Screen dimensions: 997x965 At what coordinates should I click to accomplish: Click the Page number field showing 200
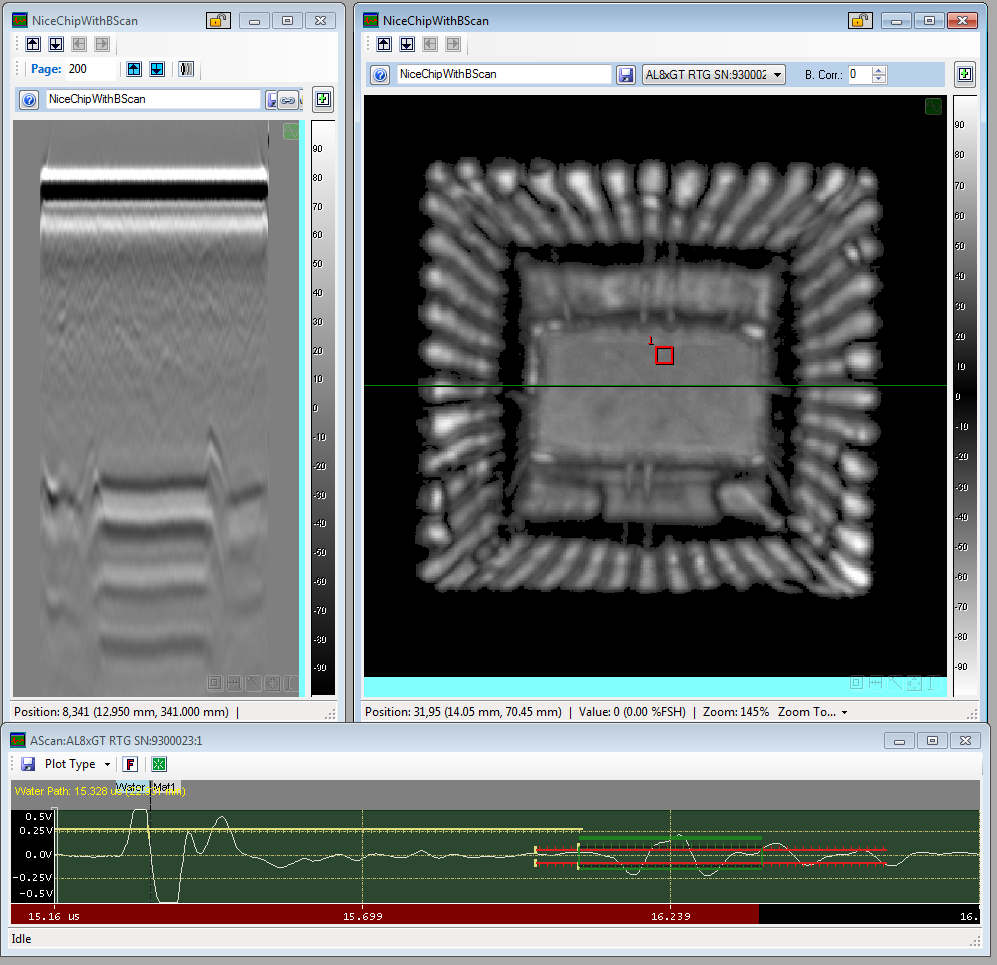coord(90,69)
